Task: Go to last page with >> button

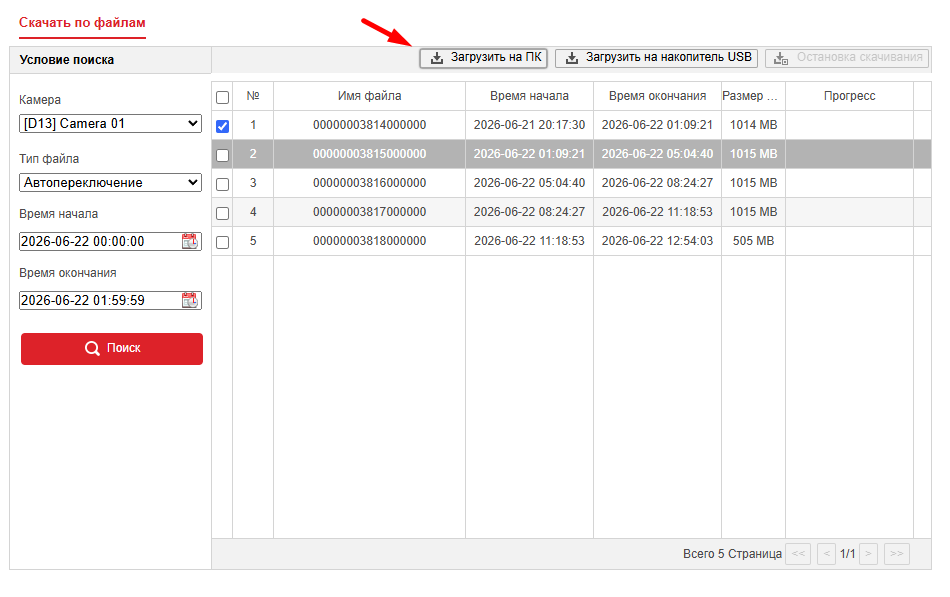Action: [x=897, y=554]
